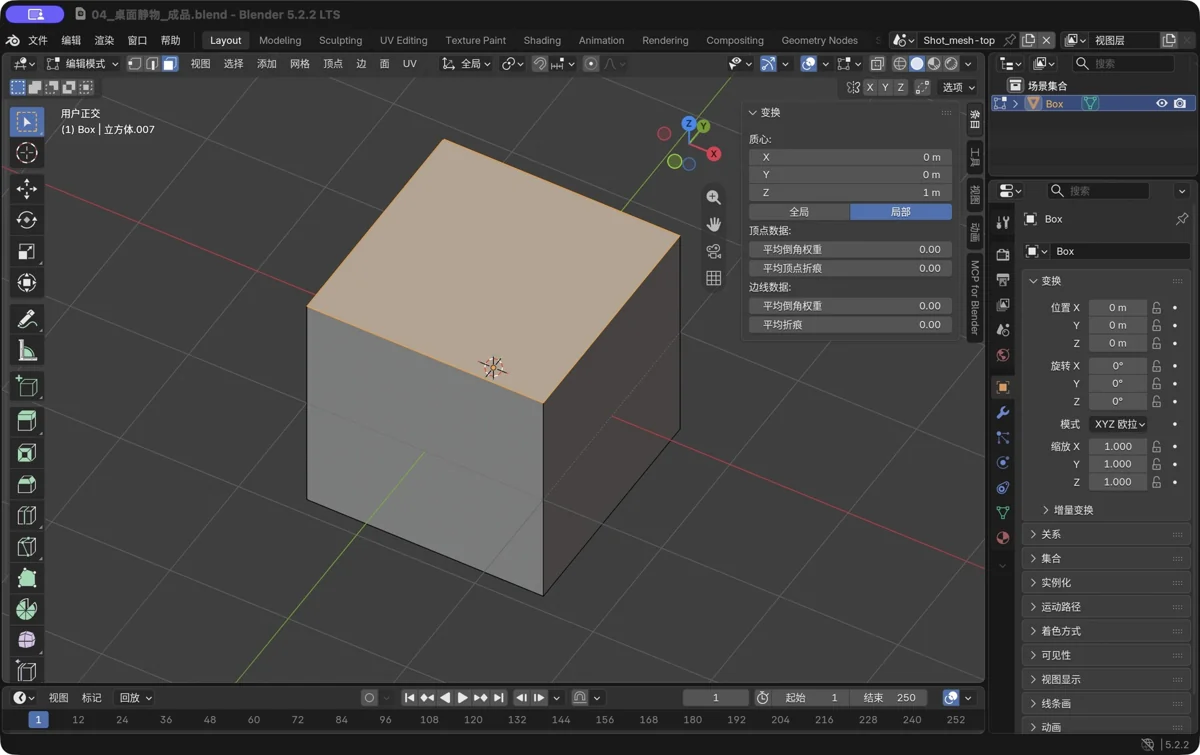Viewport: 1200px width, 755px height.
Task: Switch to the Modeling workspace tab
Action: (280, 41)
